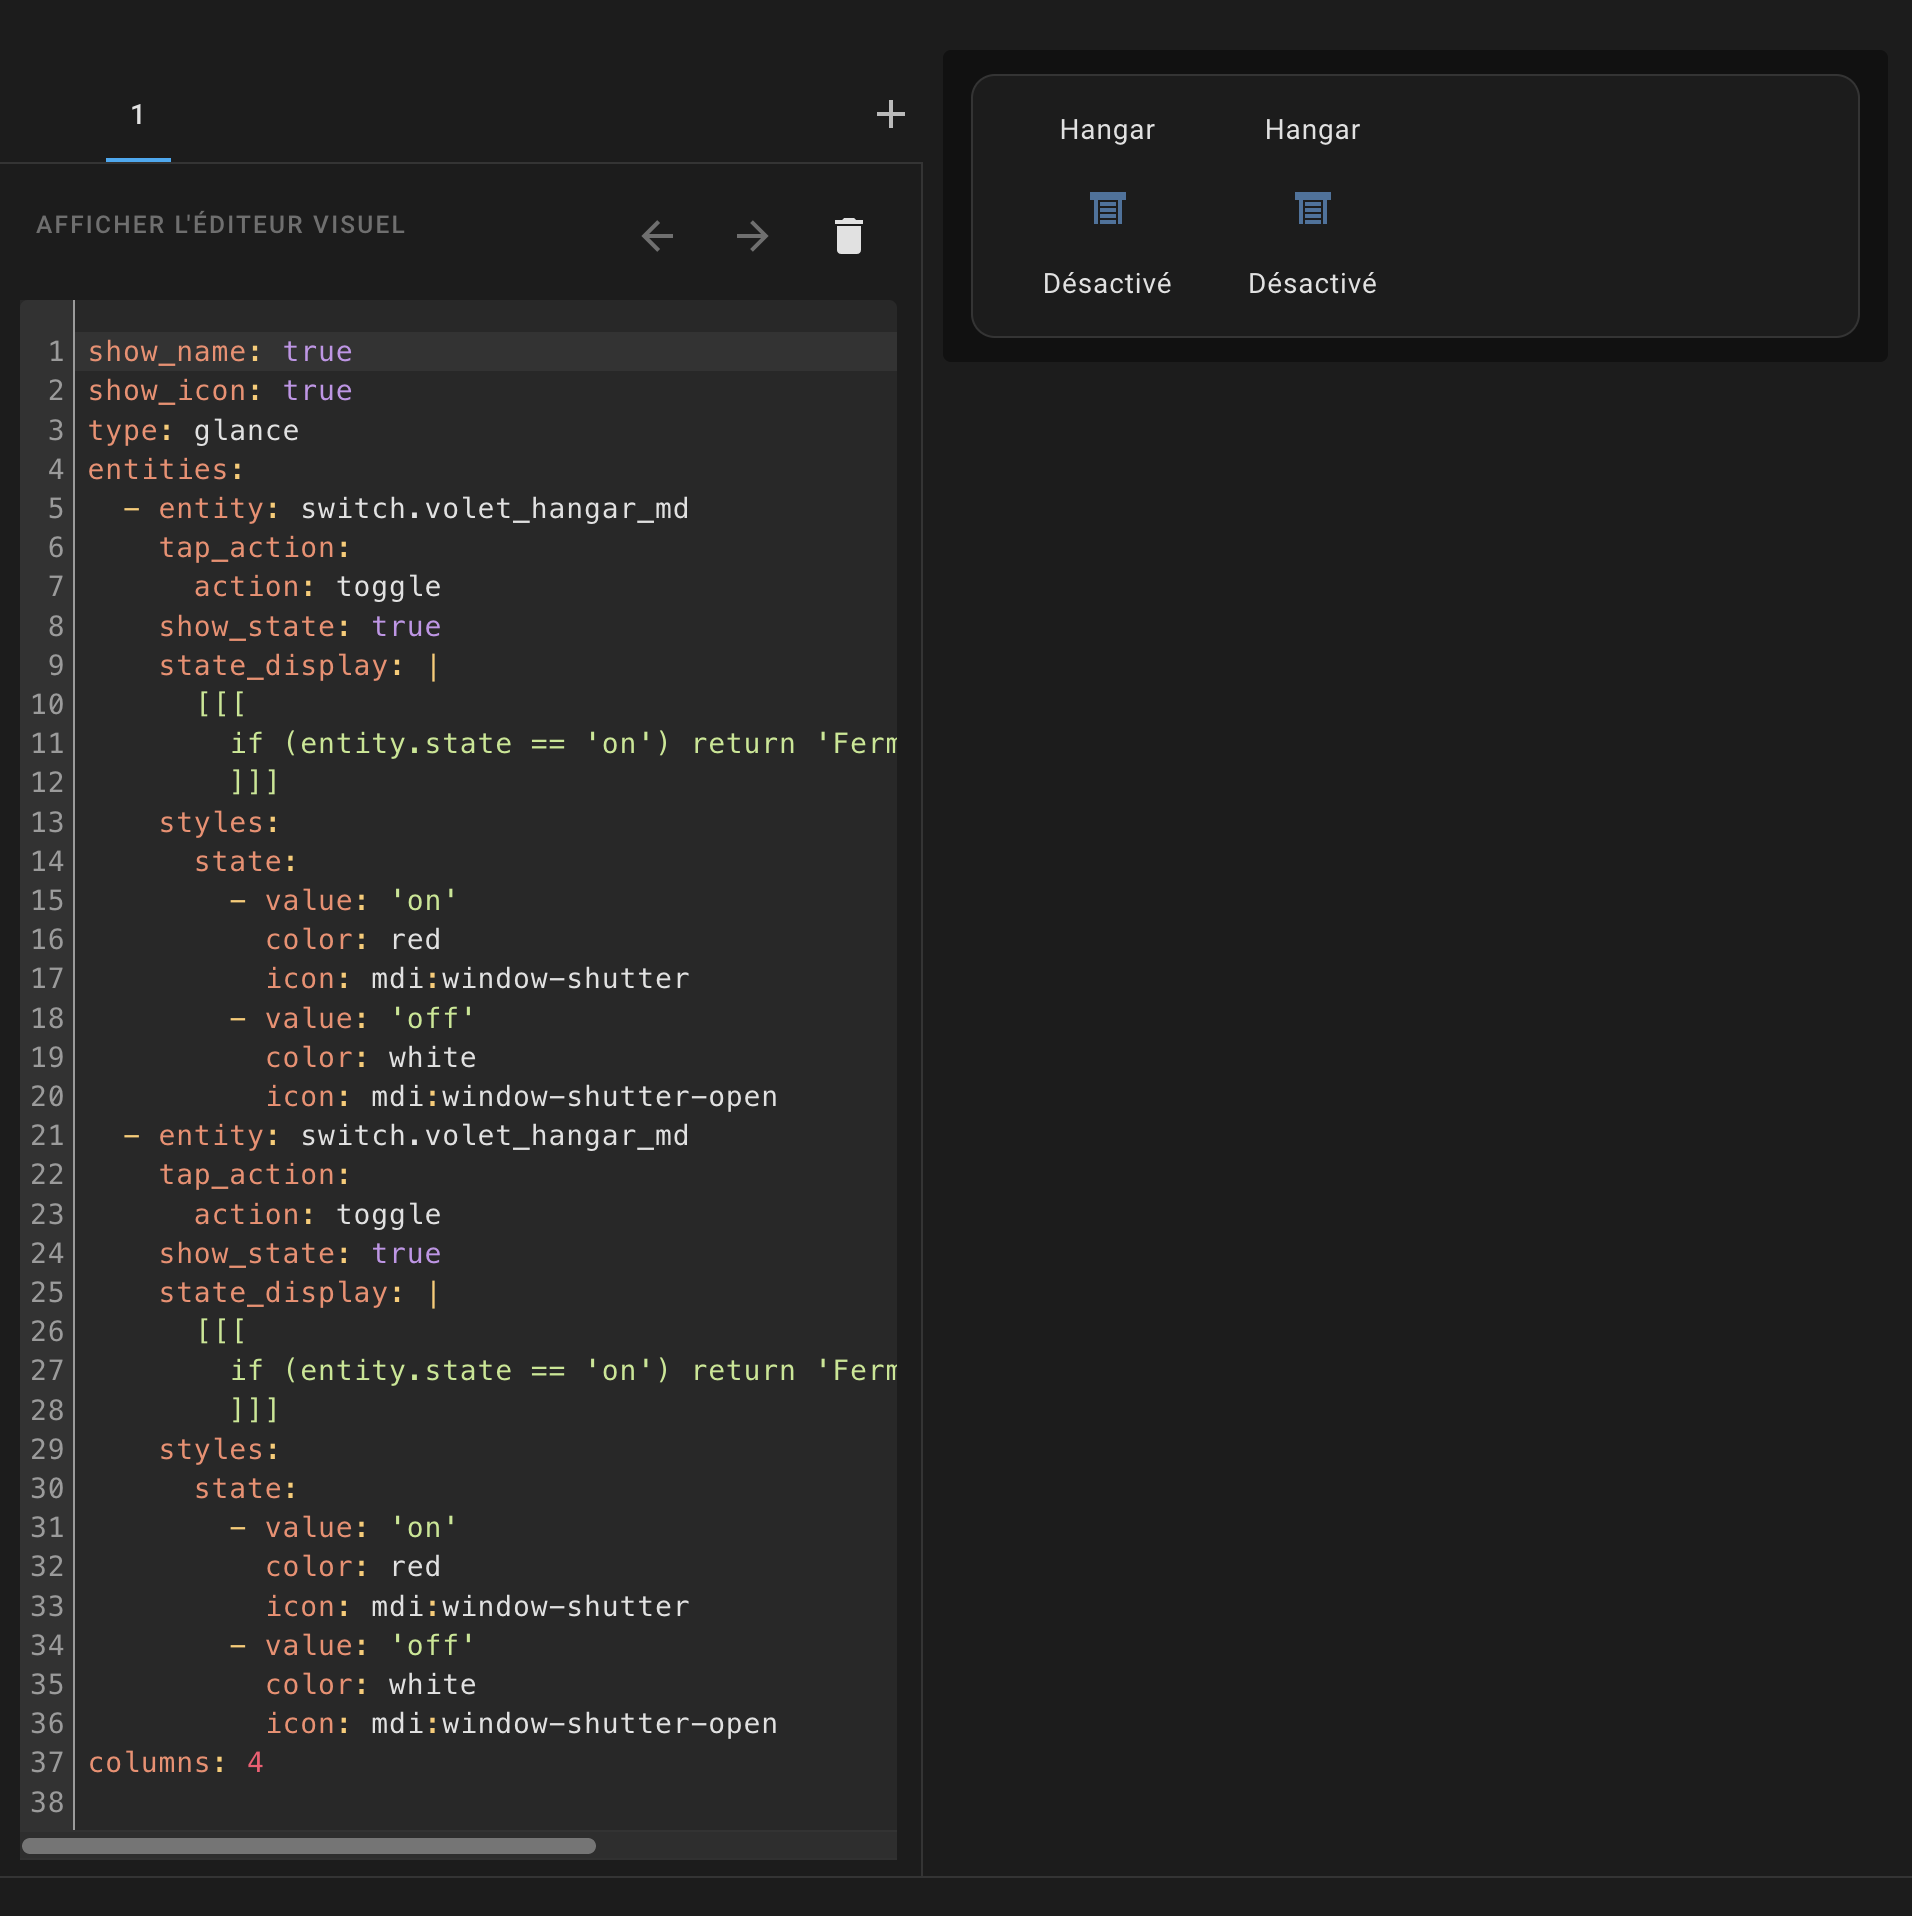This screenshot has height=1916, width=1912.
Task: Place cursor on the show_name line
Action: [x=218, y=351]
